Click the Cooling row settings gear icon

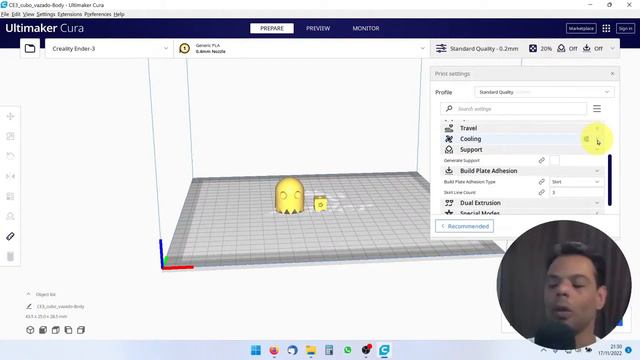587,139
